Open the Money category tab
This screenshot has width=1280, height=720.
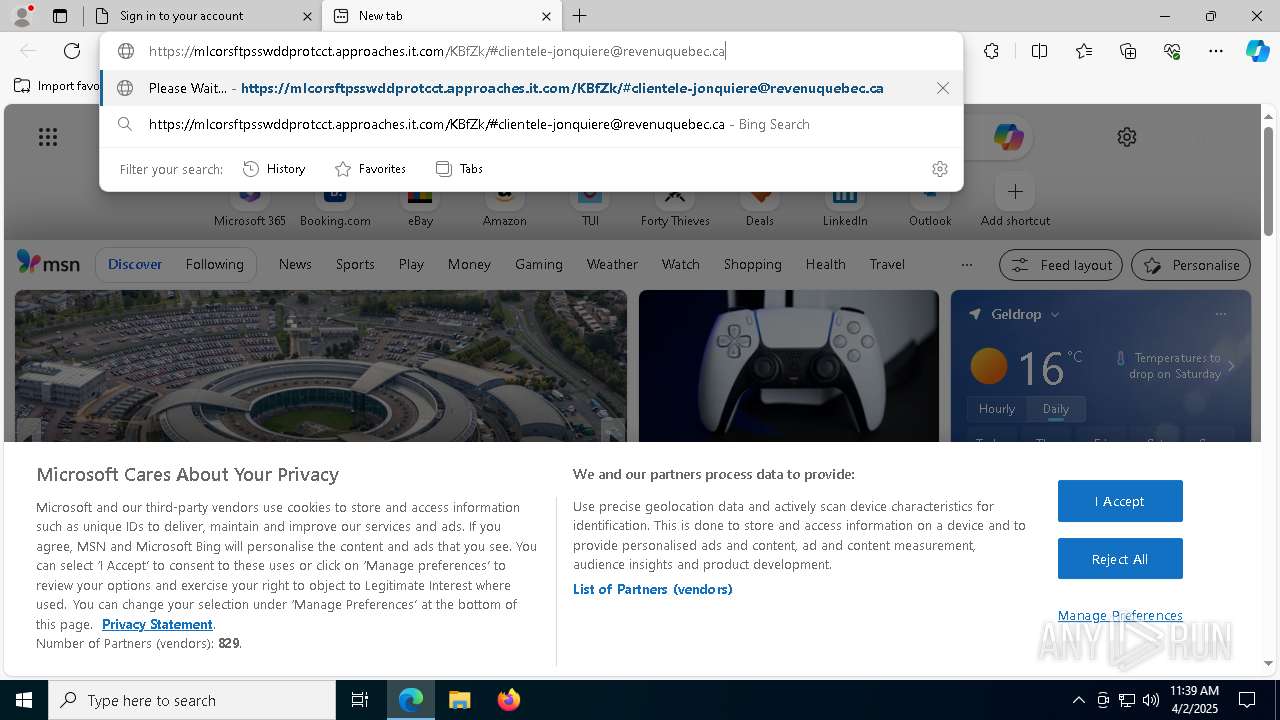point(469,265)
